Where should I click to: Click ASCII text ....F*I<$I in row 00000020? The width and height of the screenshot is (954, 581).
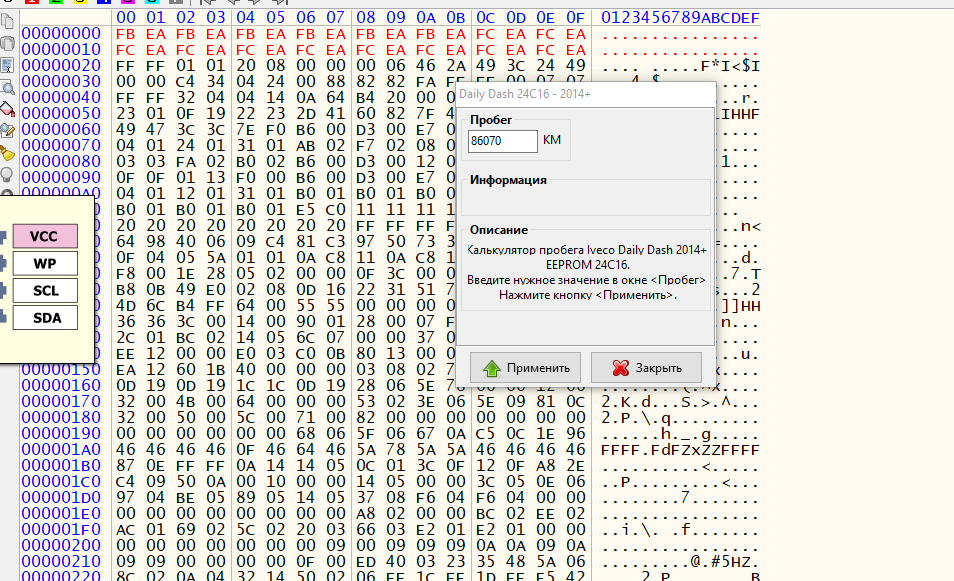point(680,66)
